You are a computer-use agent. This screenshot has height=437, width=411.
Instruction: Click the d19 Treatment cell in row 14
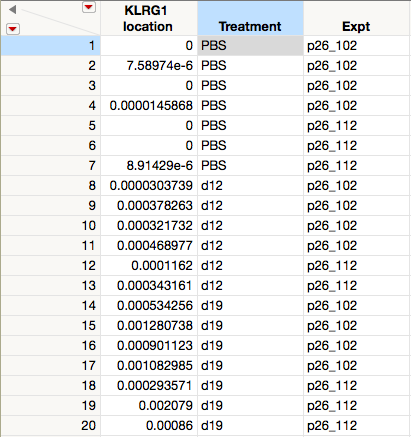click(250, 306)
